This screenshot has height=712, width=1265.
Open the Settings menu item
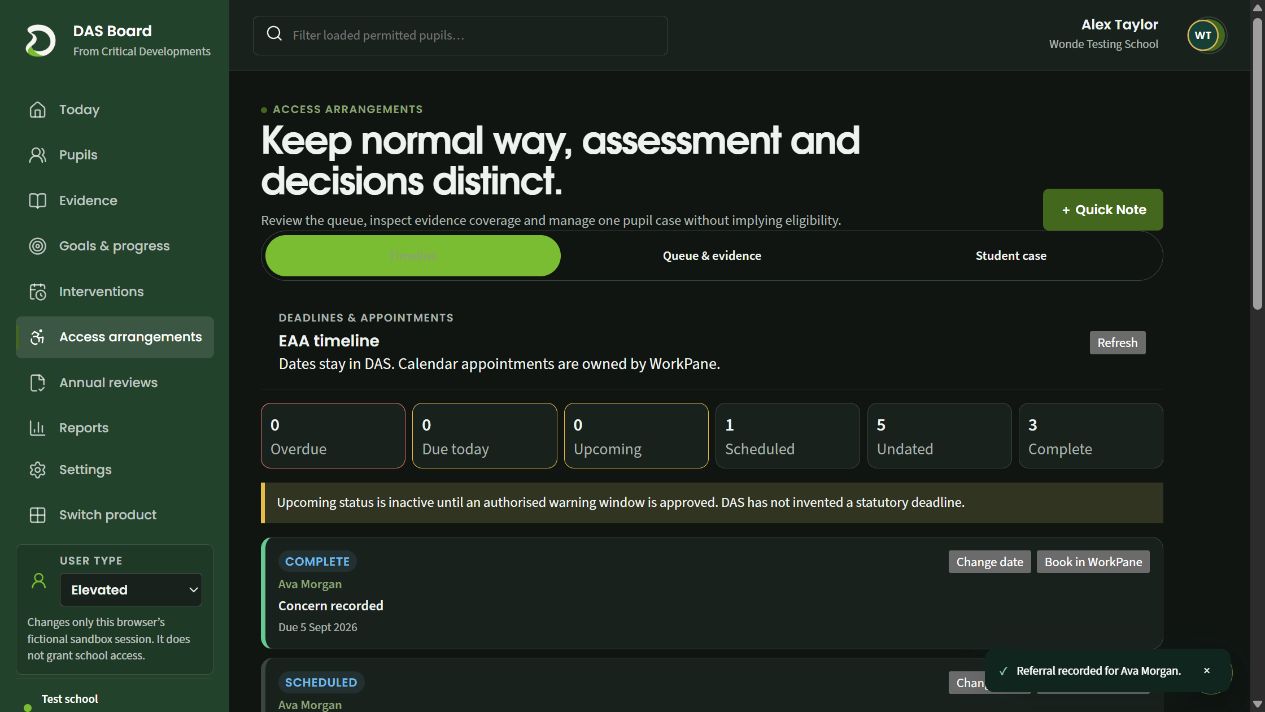click(115, 470)
